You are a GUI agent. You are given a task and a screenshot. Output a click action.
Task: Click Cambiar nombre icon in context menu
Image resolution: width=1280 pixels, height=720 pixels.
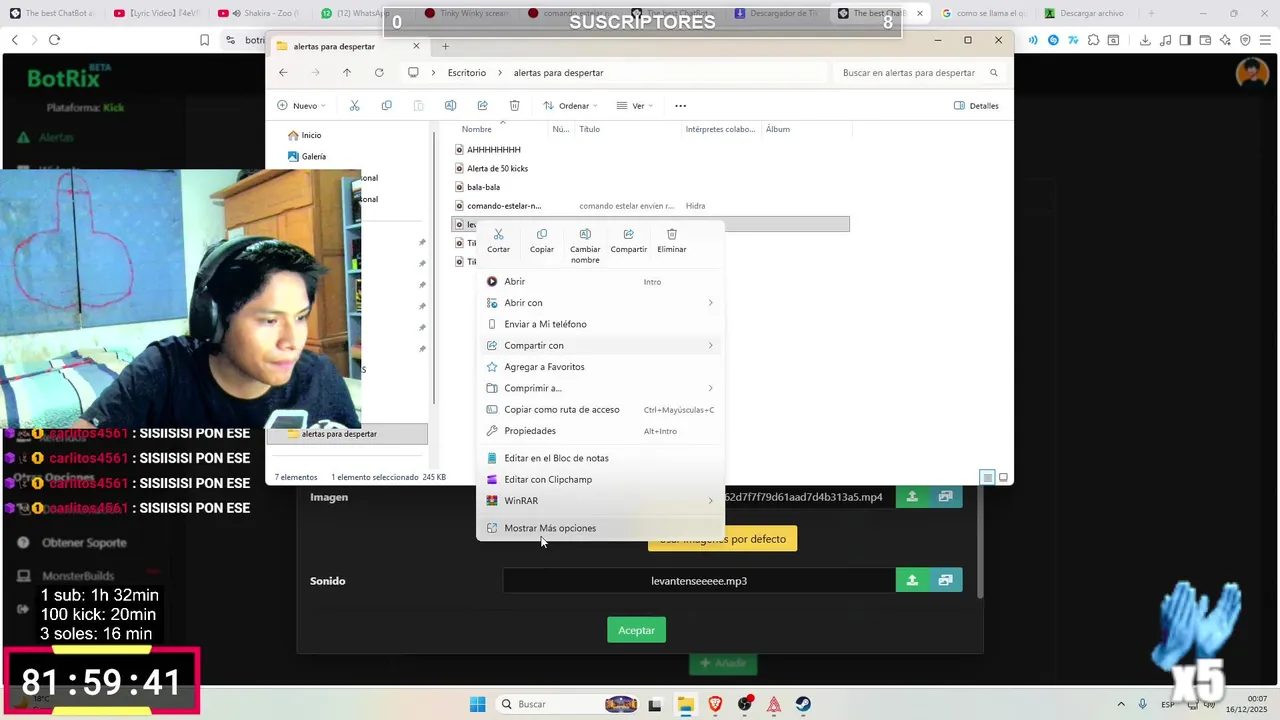pos(585,234)
